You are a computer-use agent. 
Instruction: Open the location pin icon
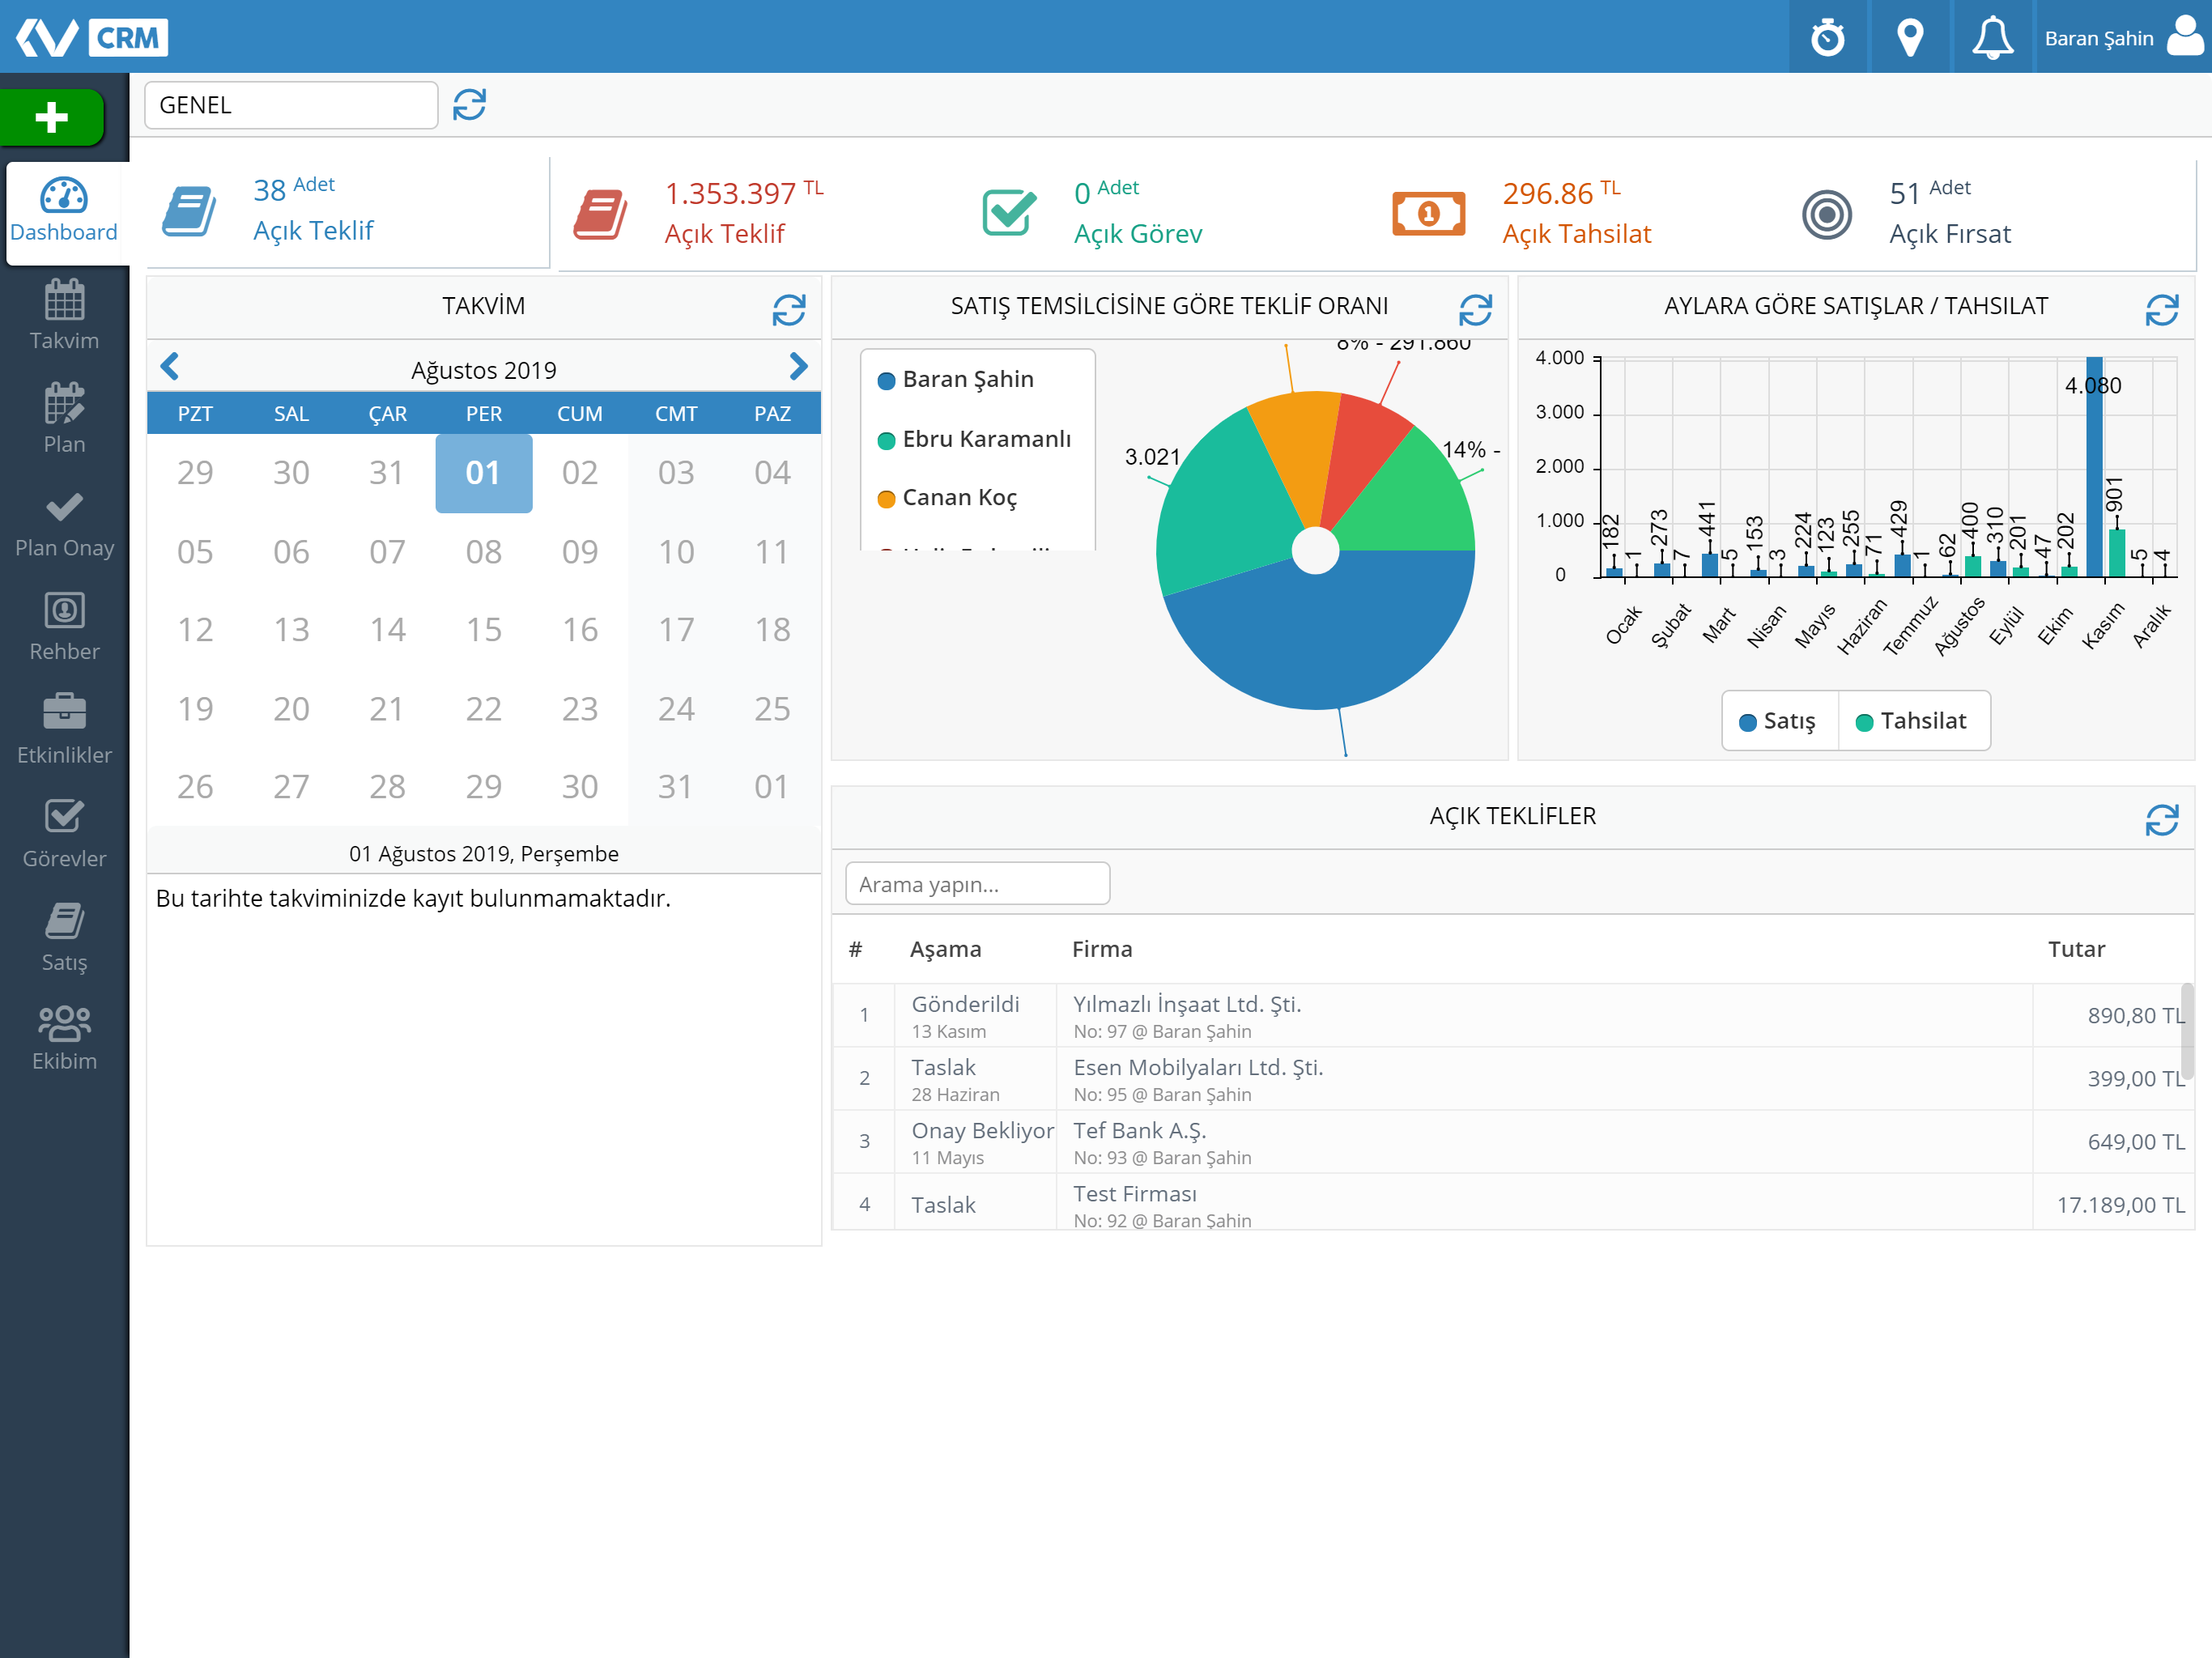tap(1910, 38)
